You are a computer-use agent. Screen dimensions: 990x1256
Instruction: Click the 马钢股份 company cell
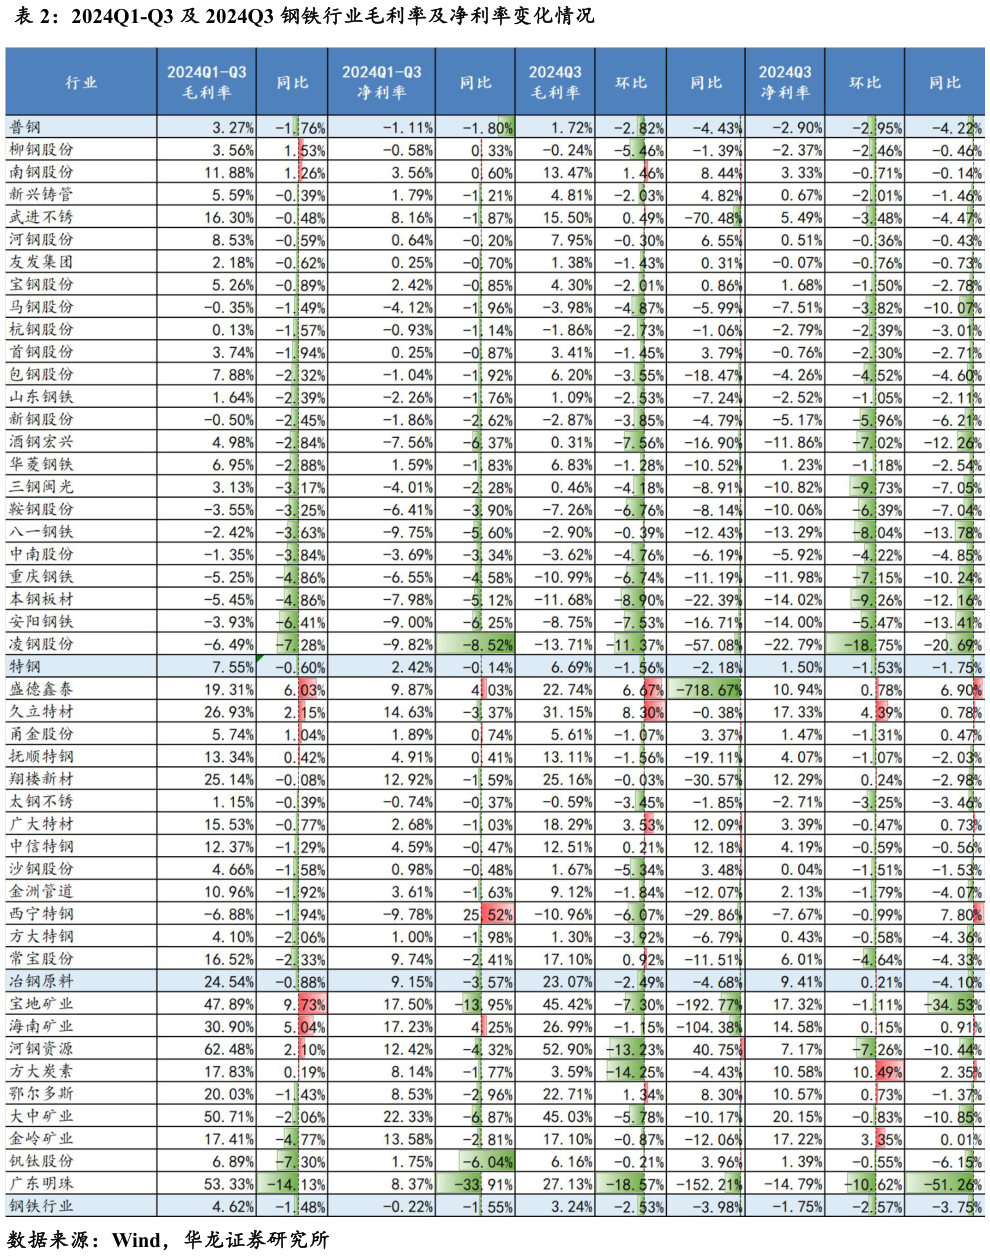pos(41,307)
